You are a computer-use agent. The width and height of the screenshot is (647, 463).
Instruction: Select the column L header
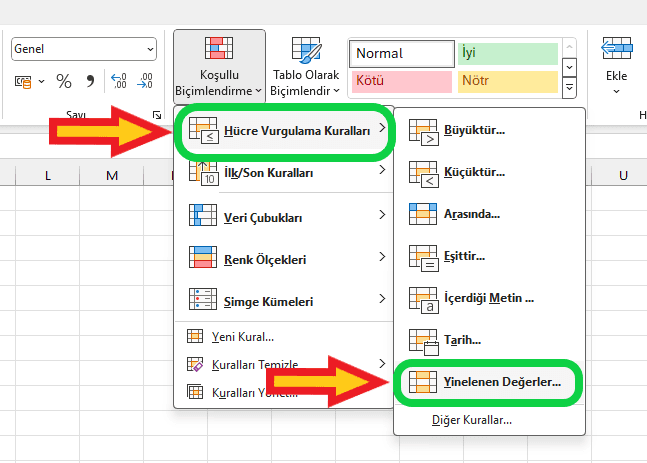(x=48, y=176)
